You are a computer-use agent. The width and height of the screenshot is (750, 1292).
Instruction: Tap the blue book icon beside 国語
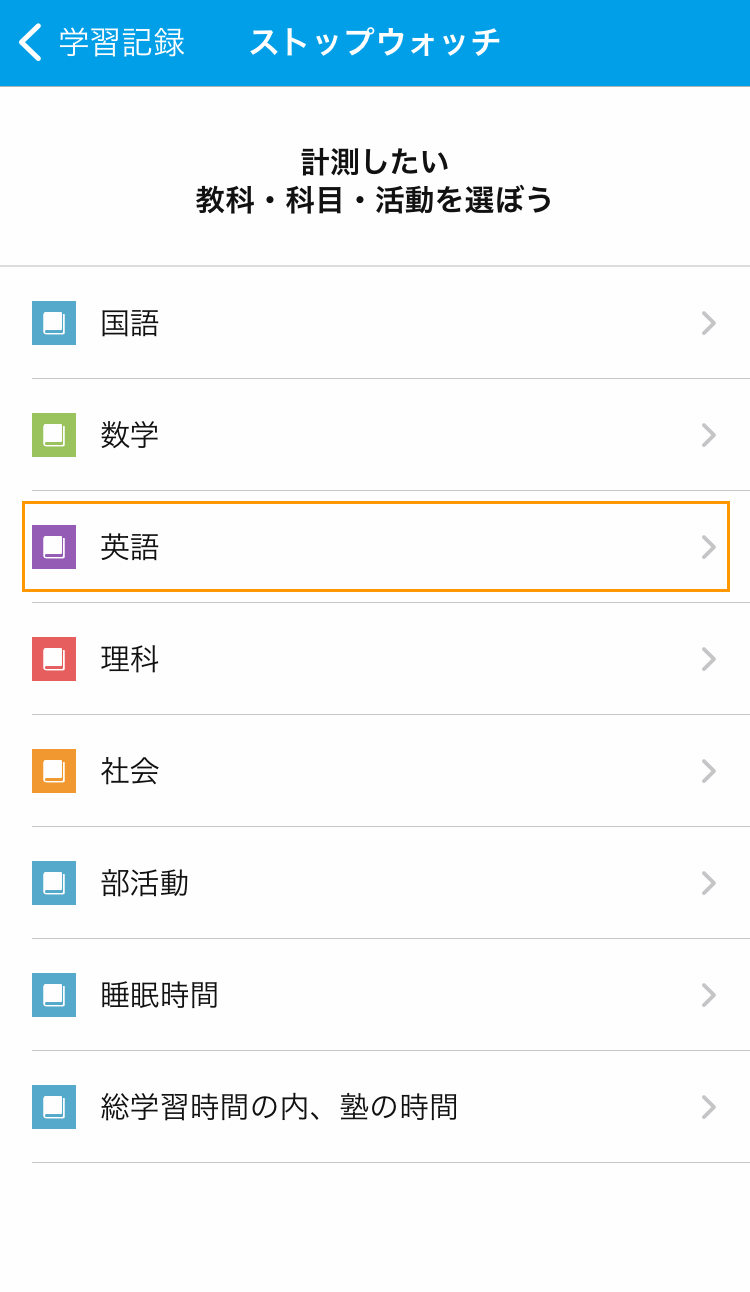[54, 323]
